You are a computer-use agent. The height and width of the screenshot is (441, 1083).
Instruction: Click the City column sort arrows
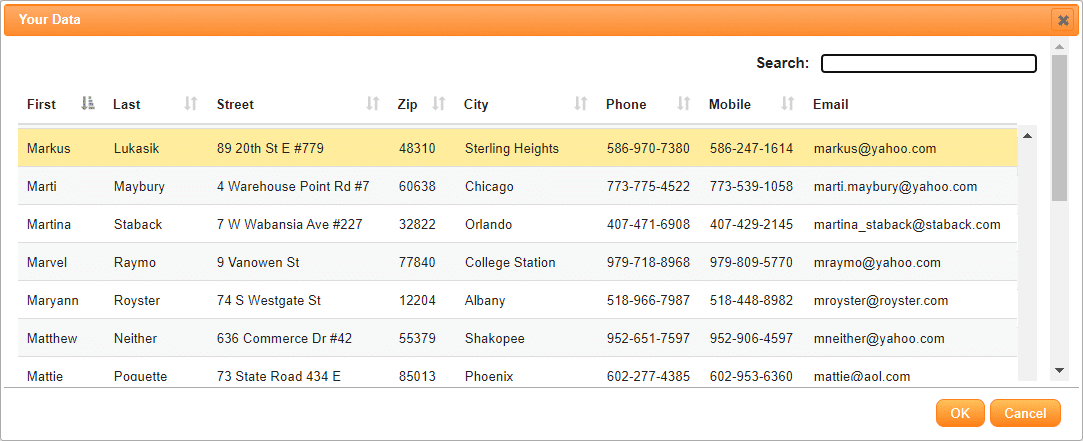click(581, 104)
